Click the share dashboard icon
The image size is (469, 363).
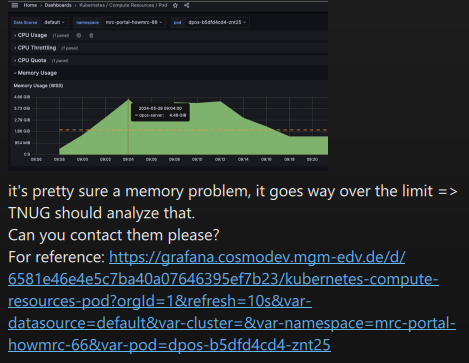(x=187, y=5)
